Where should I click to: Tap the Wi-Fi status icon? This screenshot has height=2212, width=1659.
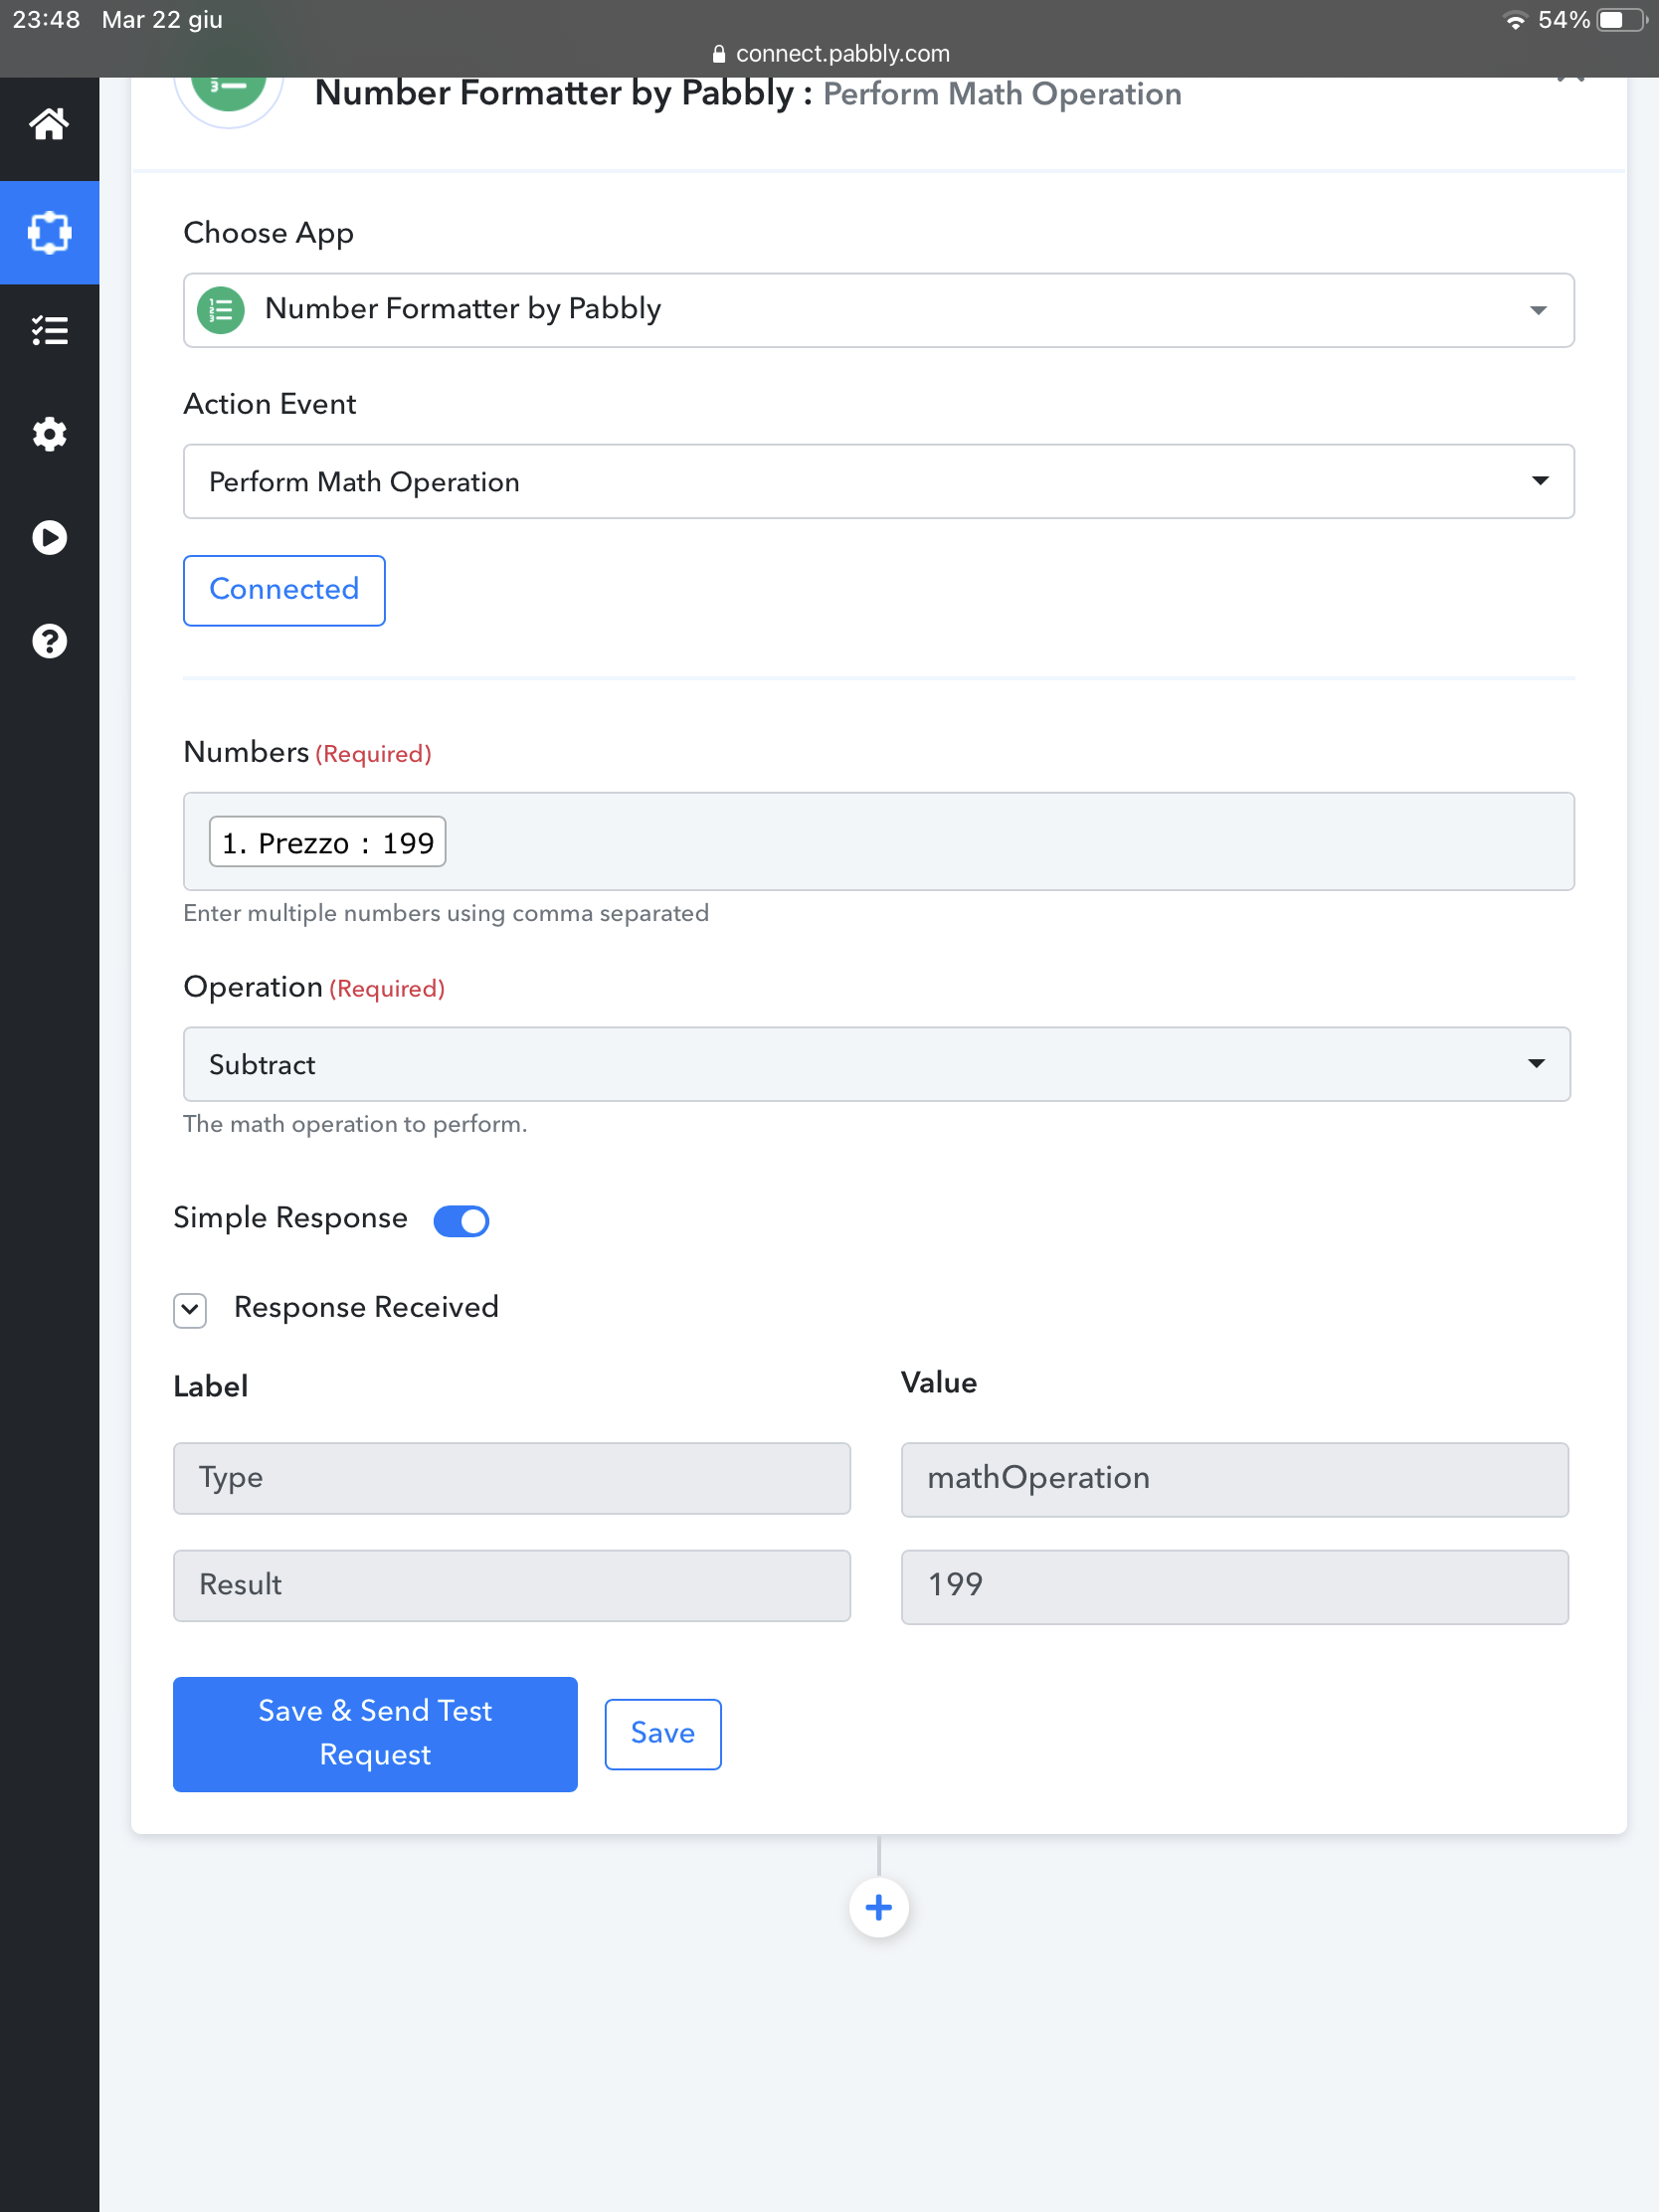click(x=1516, y=20)
